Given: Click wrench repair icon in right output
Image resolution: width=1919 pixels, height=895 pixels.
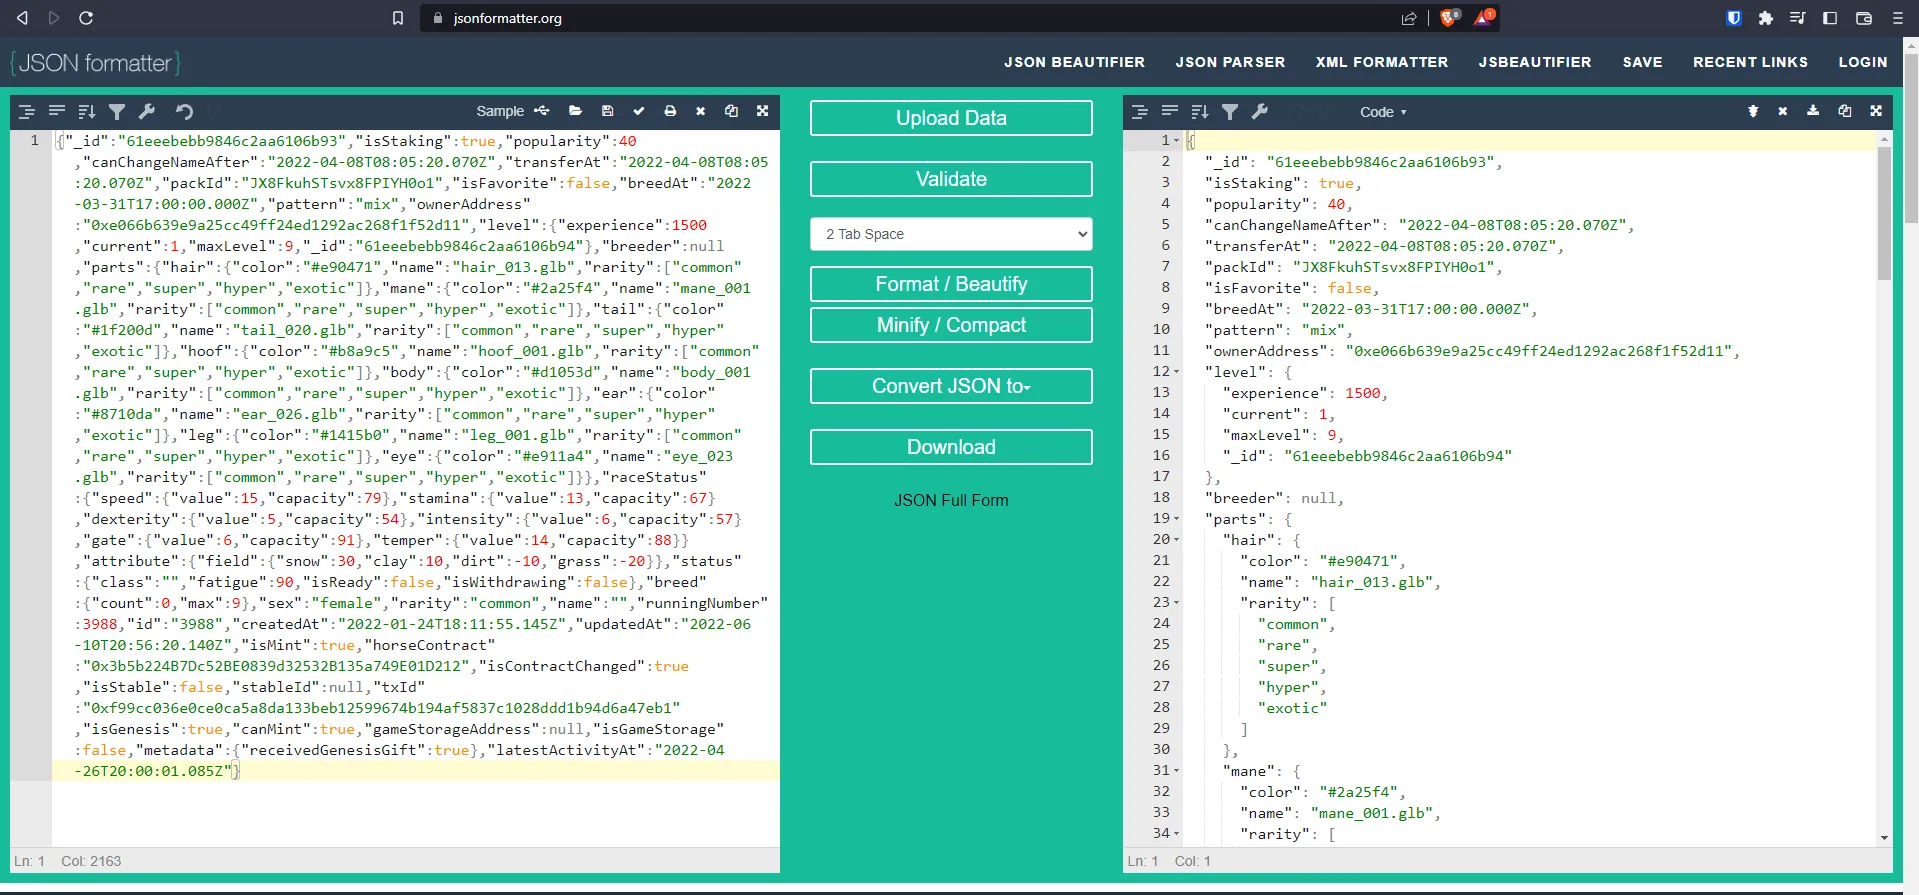Looking at the screenshot, I should 1260,112.
